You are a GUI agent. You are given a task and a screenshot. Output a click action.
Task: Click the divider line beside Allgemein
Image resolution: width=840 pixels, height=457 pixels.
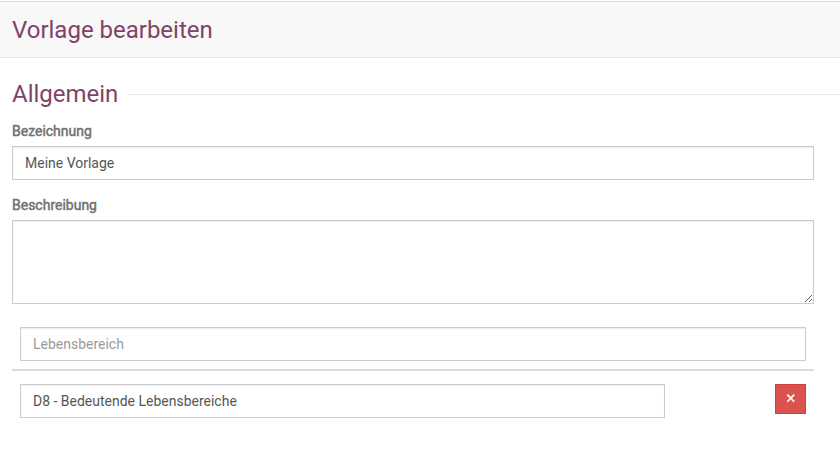480,95
